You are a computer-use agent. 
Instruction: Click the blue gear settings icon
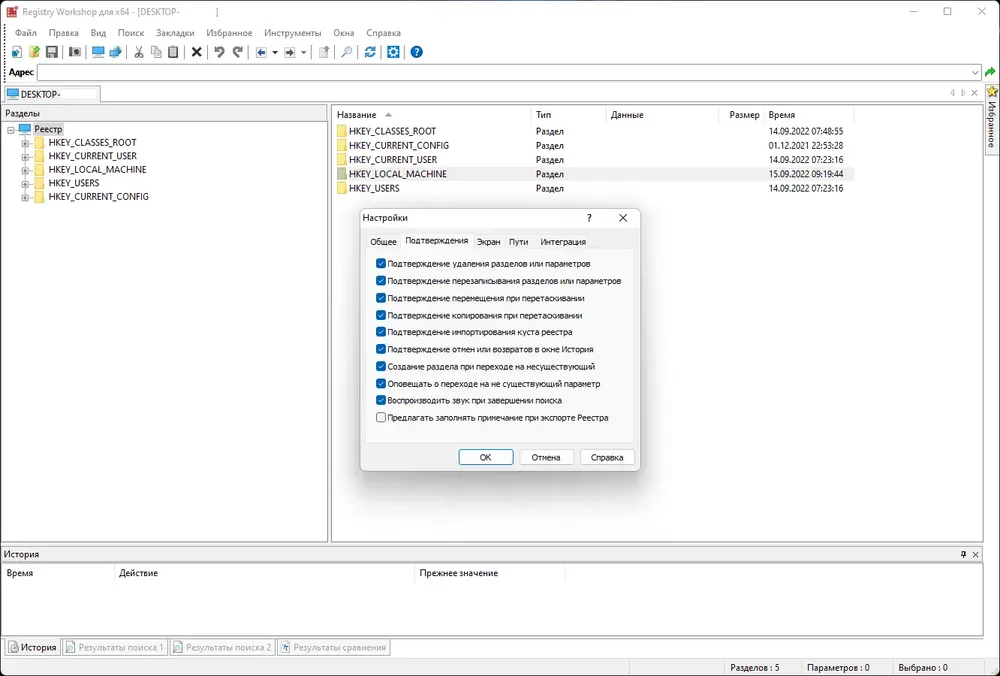[393, 52]
